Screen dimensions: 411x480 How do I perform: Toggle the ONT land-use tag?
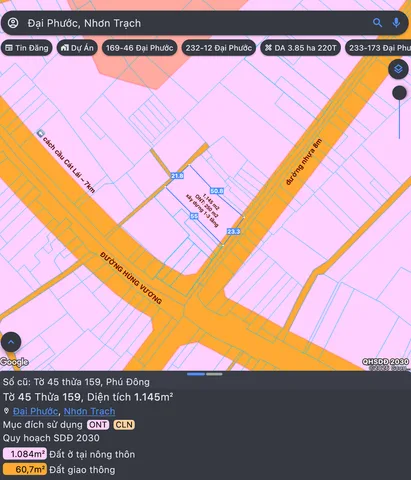[98, 425]
